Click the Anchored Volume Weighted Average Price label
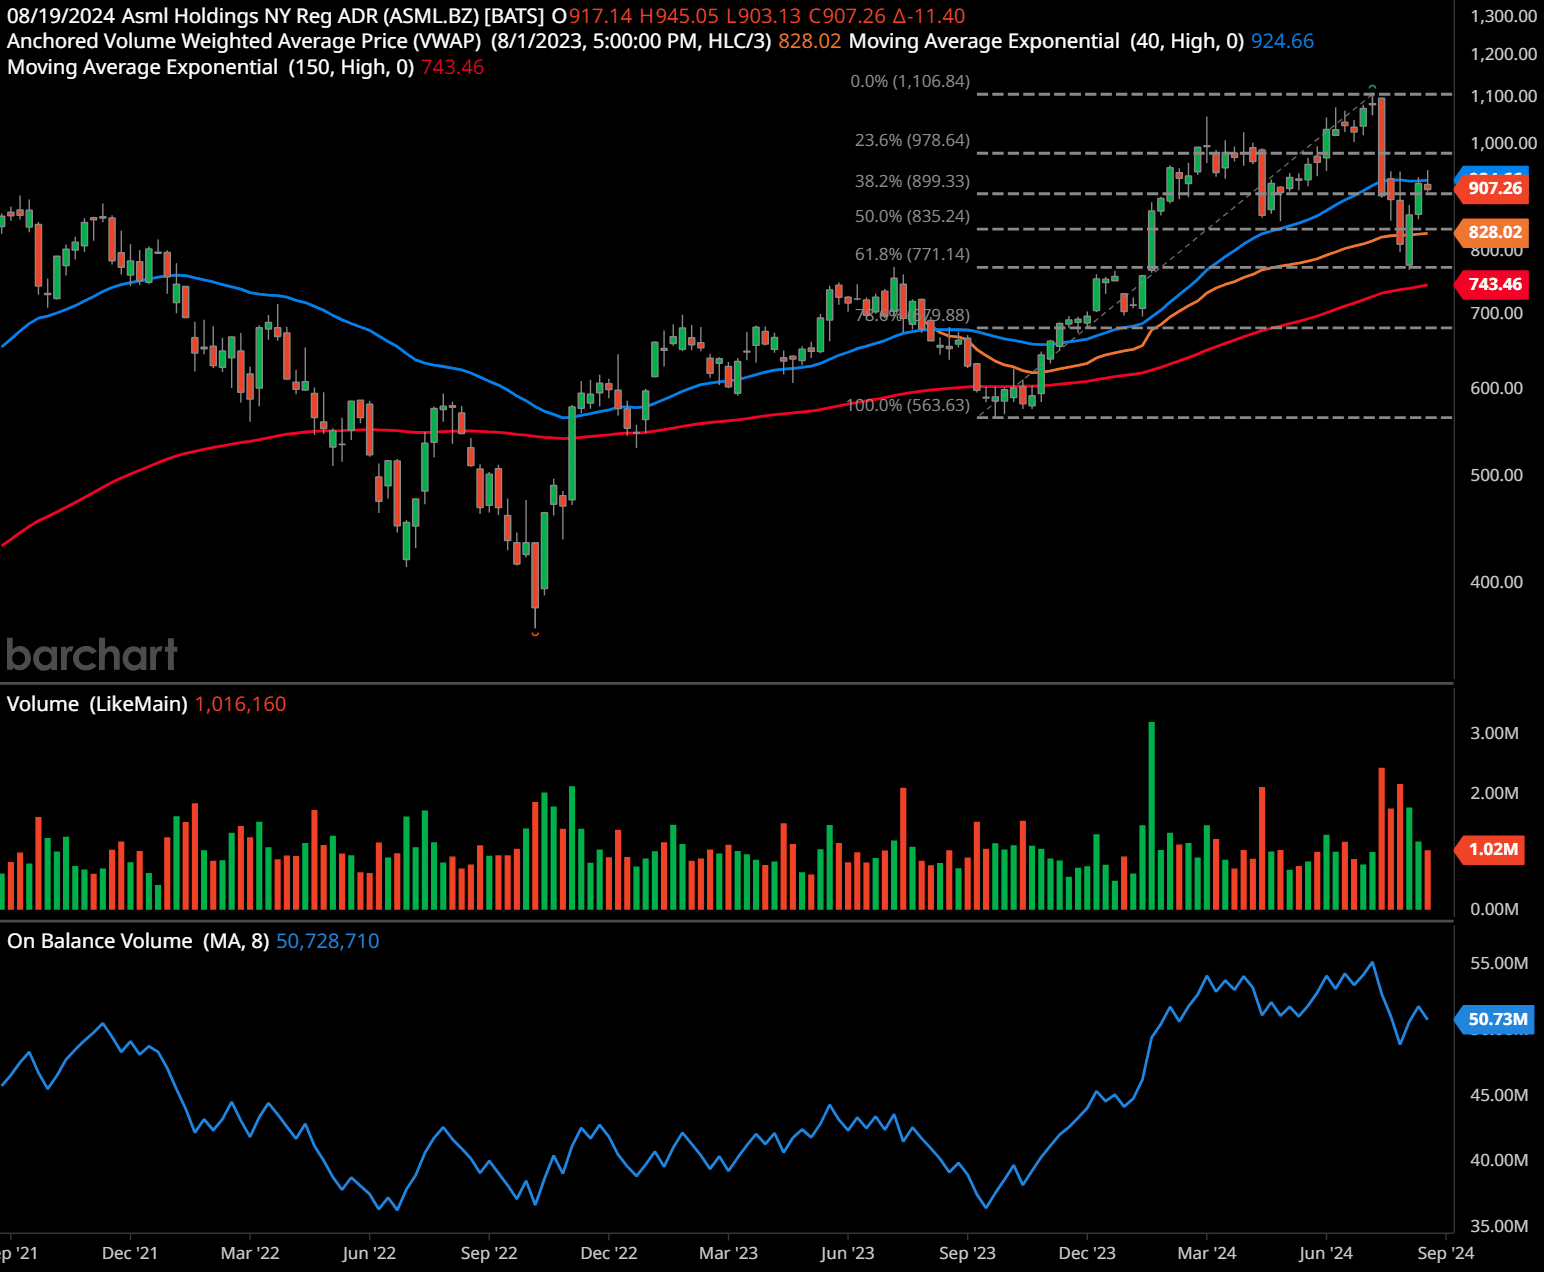The width and height of the screenshot is (1544, 1272). coord(244,41)
